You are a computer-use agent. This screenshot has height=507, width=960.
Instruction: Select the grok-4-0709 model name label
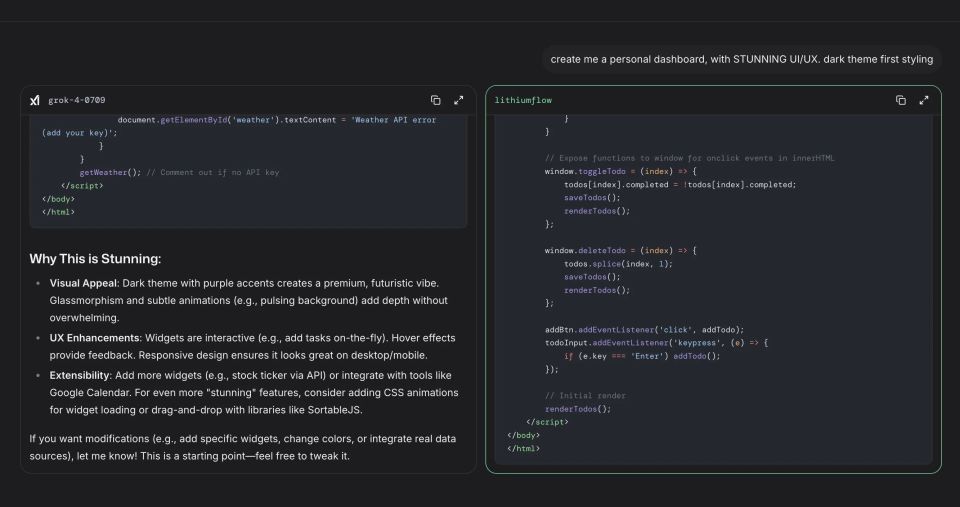[74, 100]
